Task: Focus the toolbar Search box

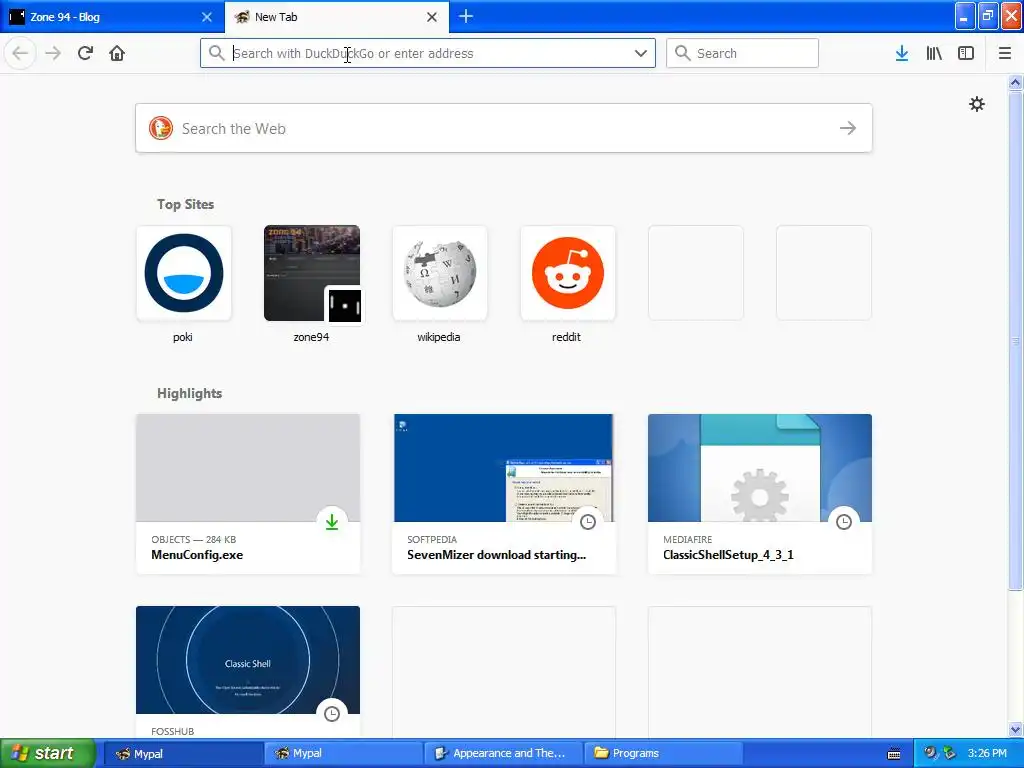Action: pos(743,53)
